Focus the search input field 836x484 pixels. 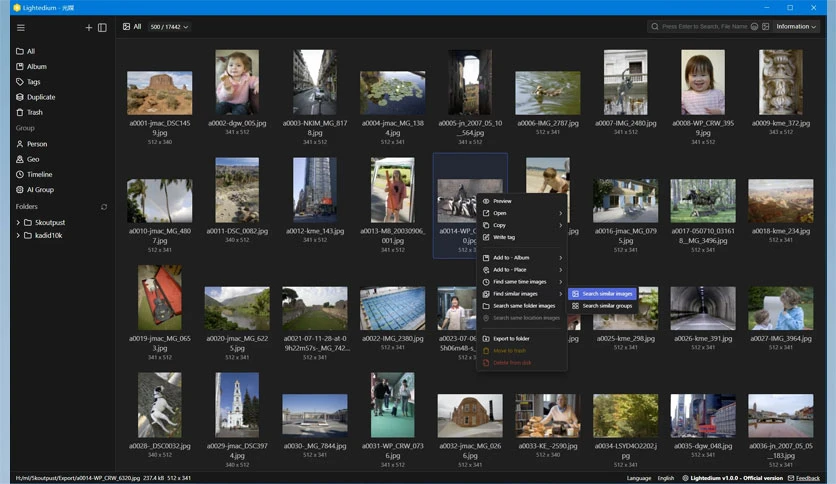[704, 27]
